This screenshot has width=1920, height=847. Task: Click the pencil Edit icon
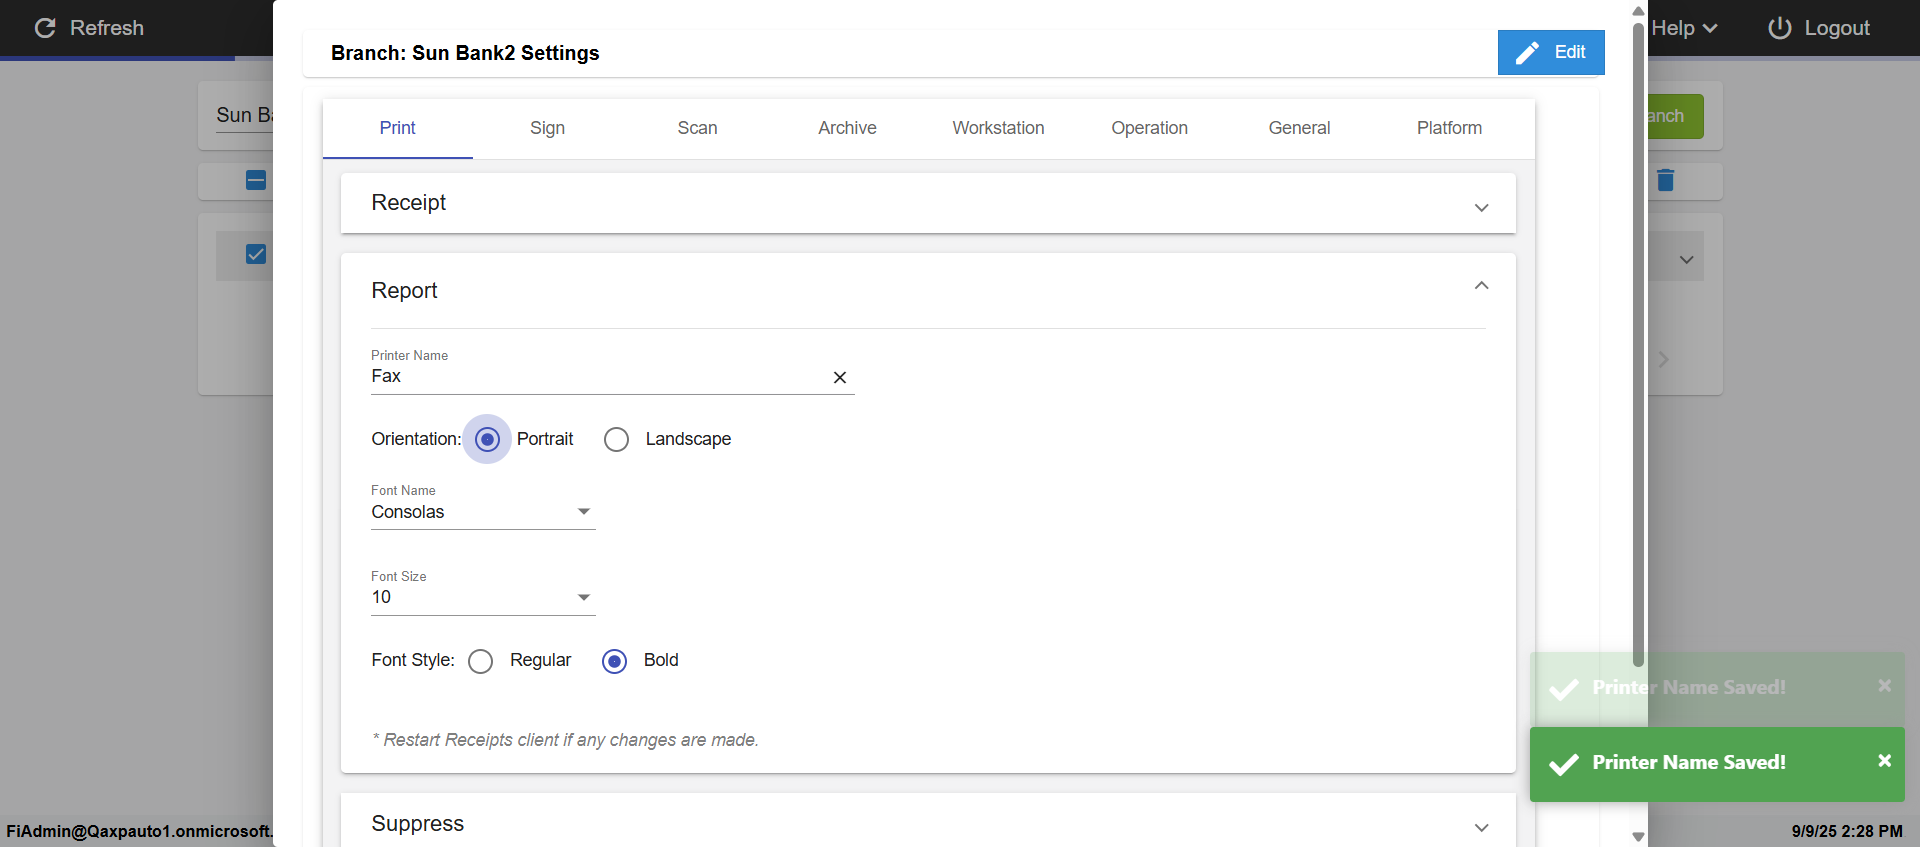coord(1527,53)
